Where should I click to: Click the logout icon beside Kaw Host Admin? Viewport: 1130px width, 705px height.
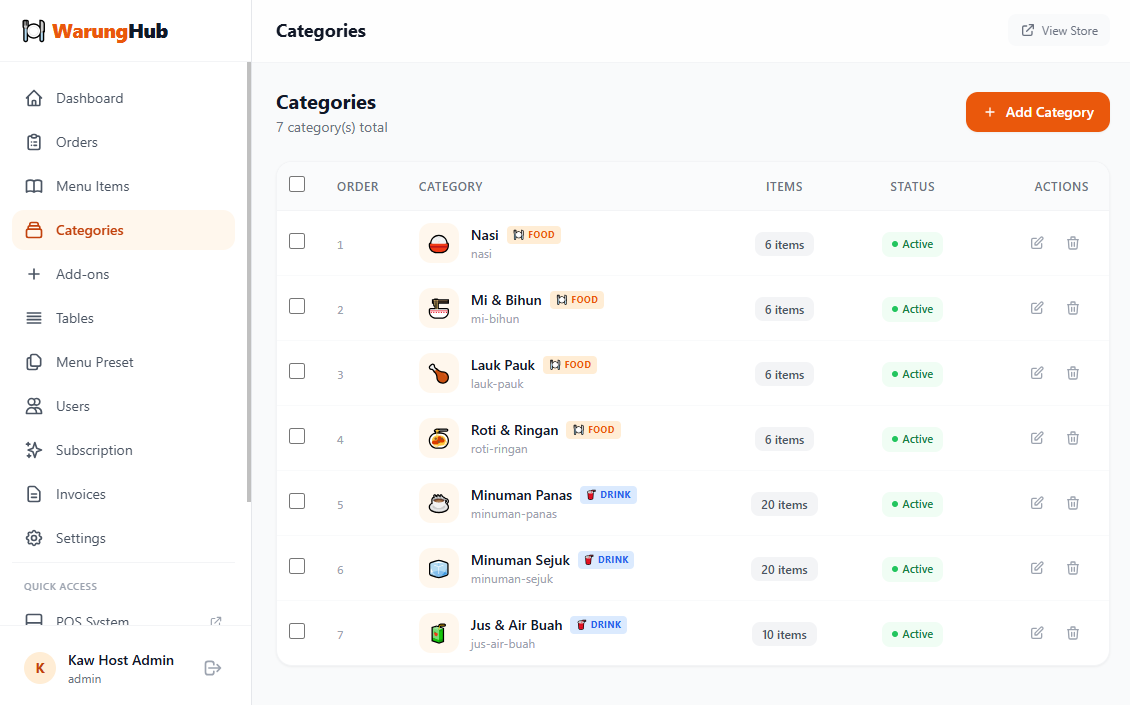pos(212,668)
